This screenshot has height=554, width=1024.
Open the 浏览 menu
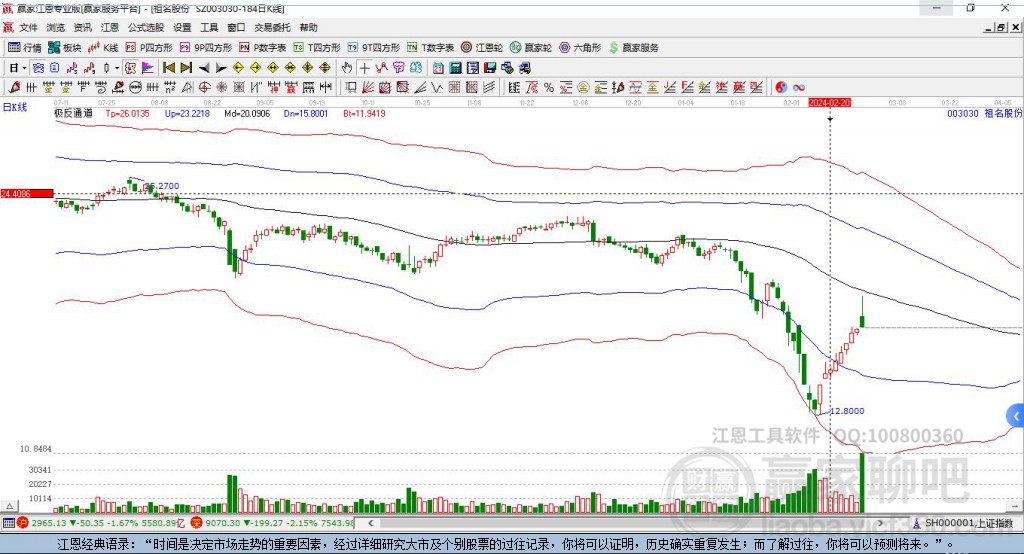[x=56, y=27]
